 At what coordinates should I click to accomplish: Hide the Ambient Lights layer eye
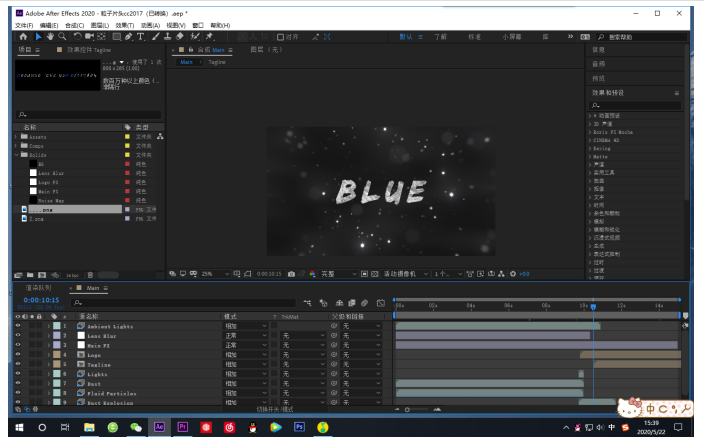(18, 326)
